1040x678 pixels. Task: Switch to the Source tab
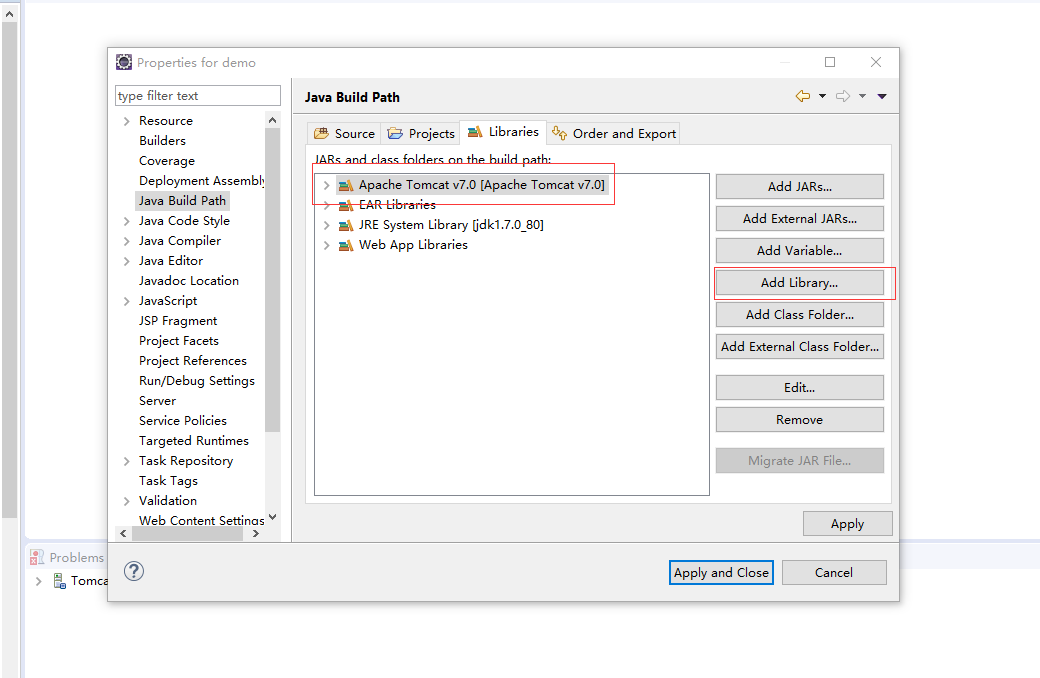(x=344, y=133)
